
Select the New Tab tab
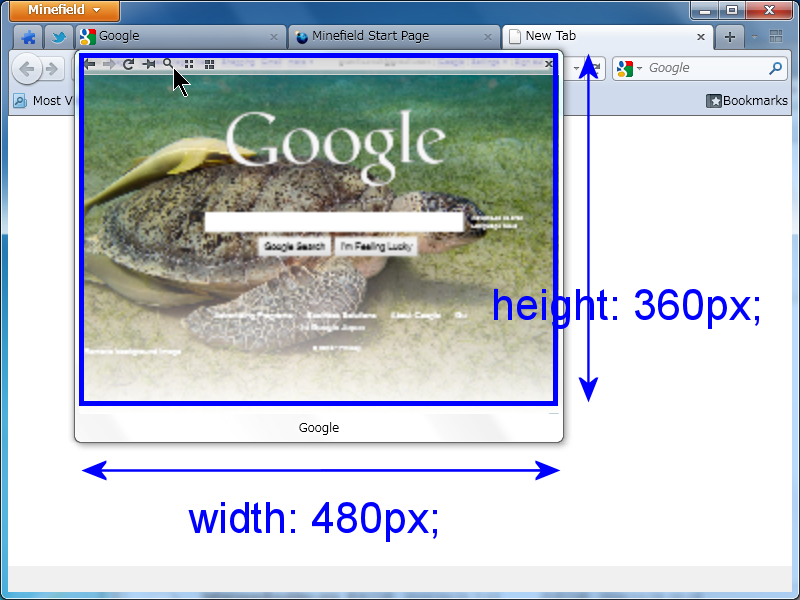[607, 36]
